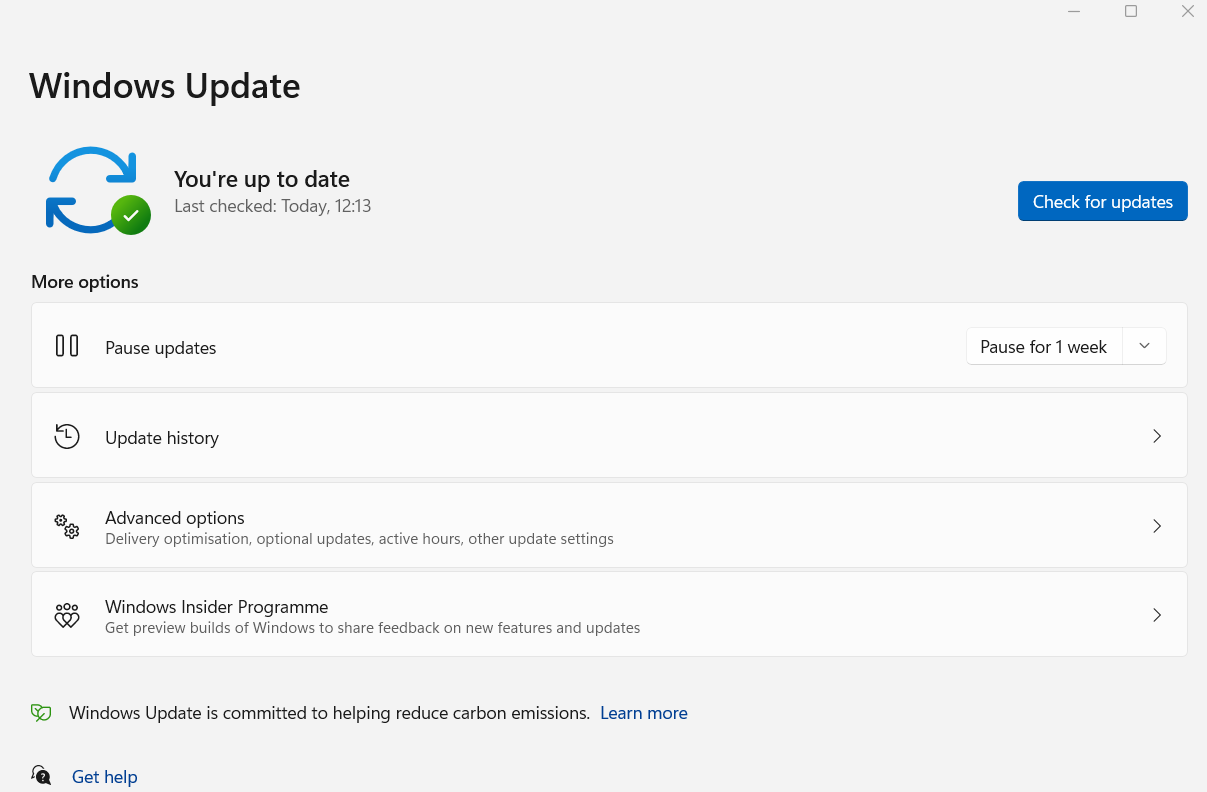Viewport: 1207px width, 792px height.
Task: Select the Windows Update page heading
Action: pyautogui.click(x=164, y=86)
